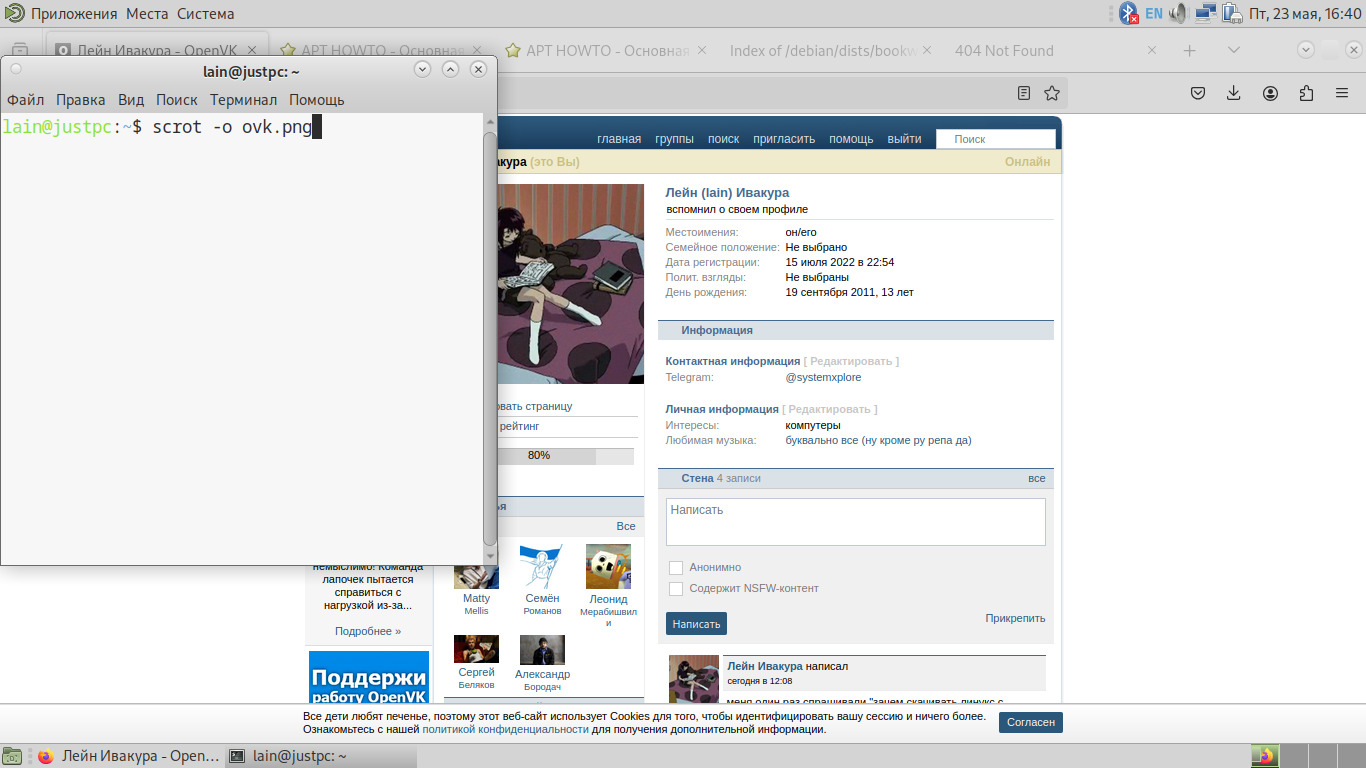Click the battery power indicator icon
1366x768 pixels.
(x=1232, y=13)
